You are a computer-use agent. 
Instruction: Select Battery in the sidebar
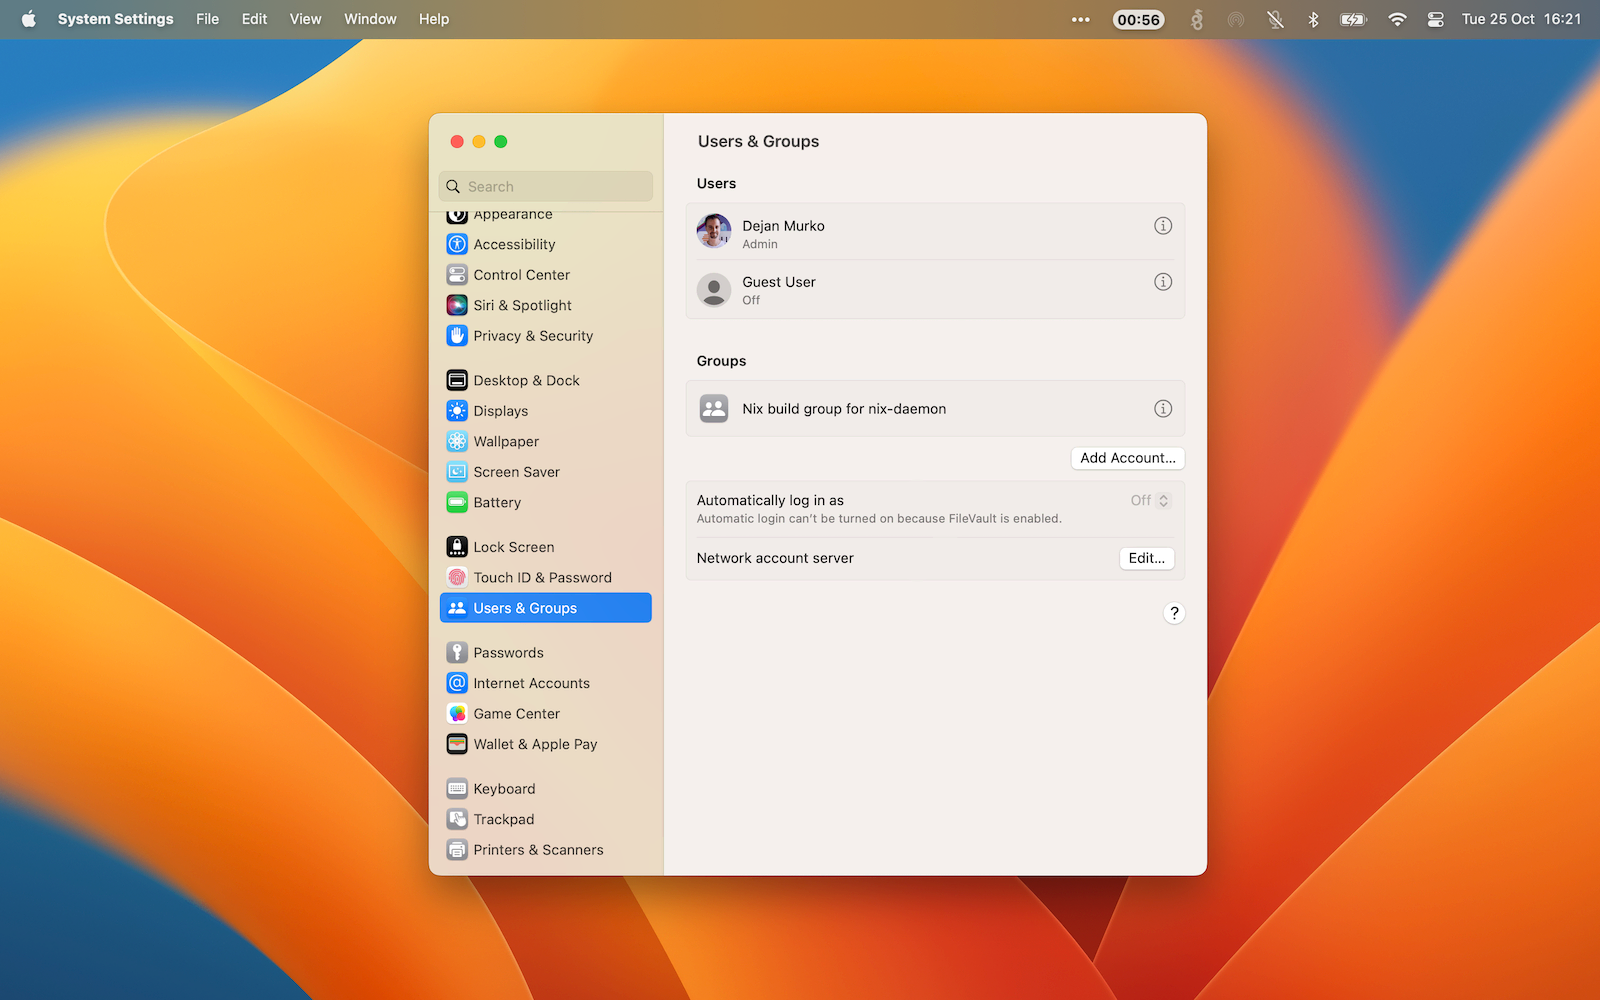tap(497, 503)
